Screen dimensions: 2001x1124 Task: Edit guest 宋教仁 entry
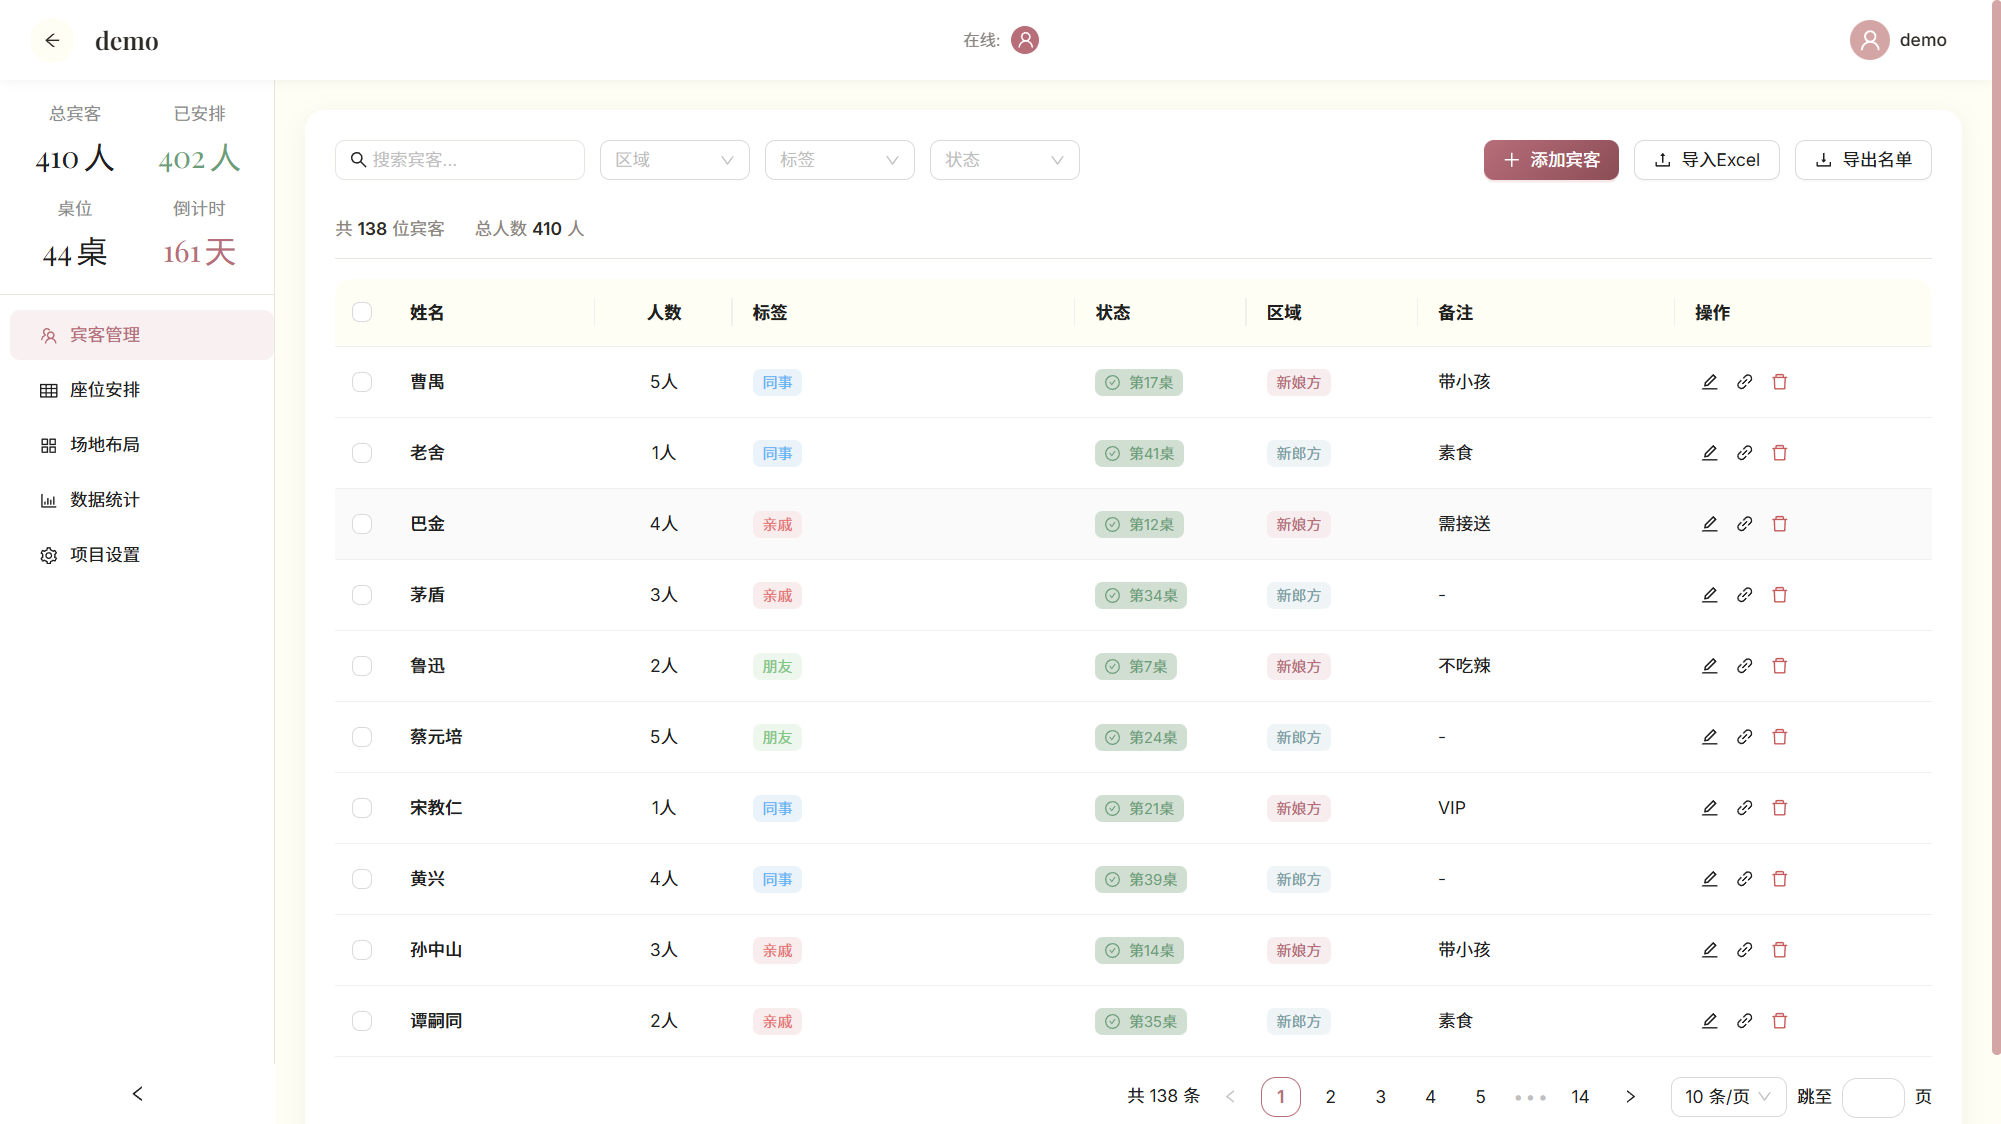(1709, 808)
